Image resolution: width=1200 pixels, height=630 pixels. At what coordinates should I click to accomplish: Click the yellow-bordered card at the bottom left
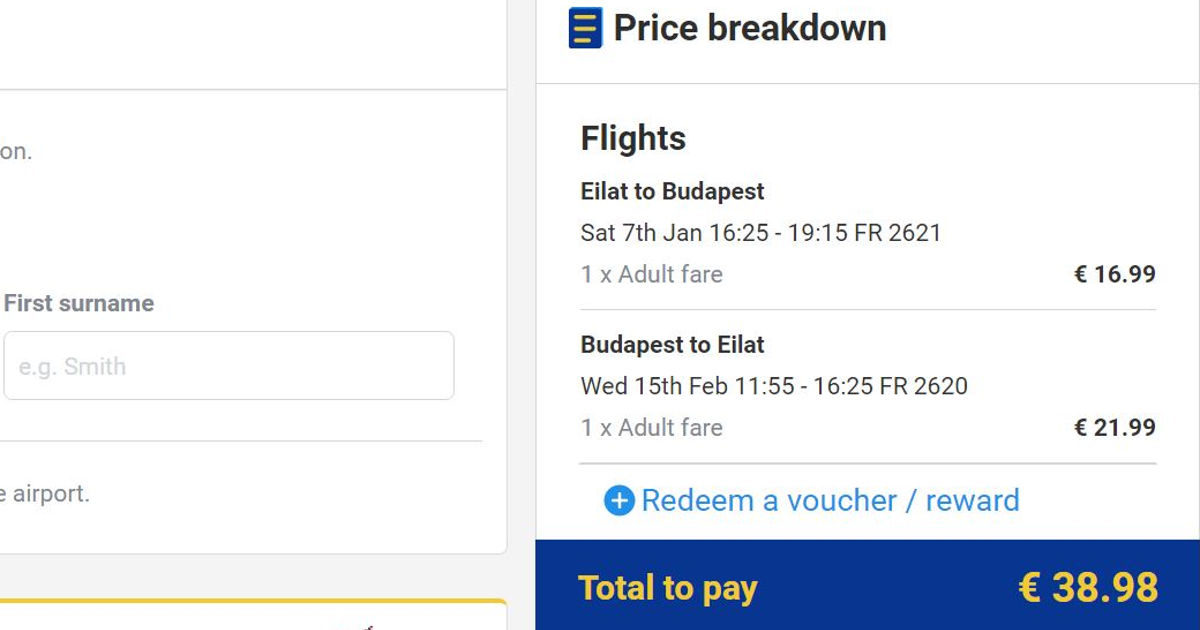click(253, 614)
